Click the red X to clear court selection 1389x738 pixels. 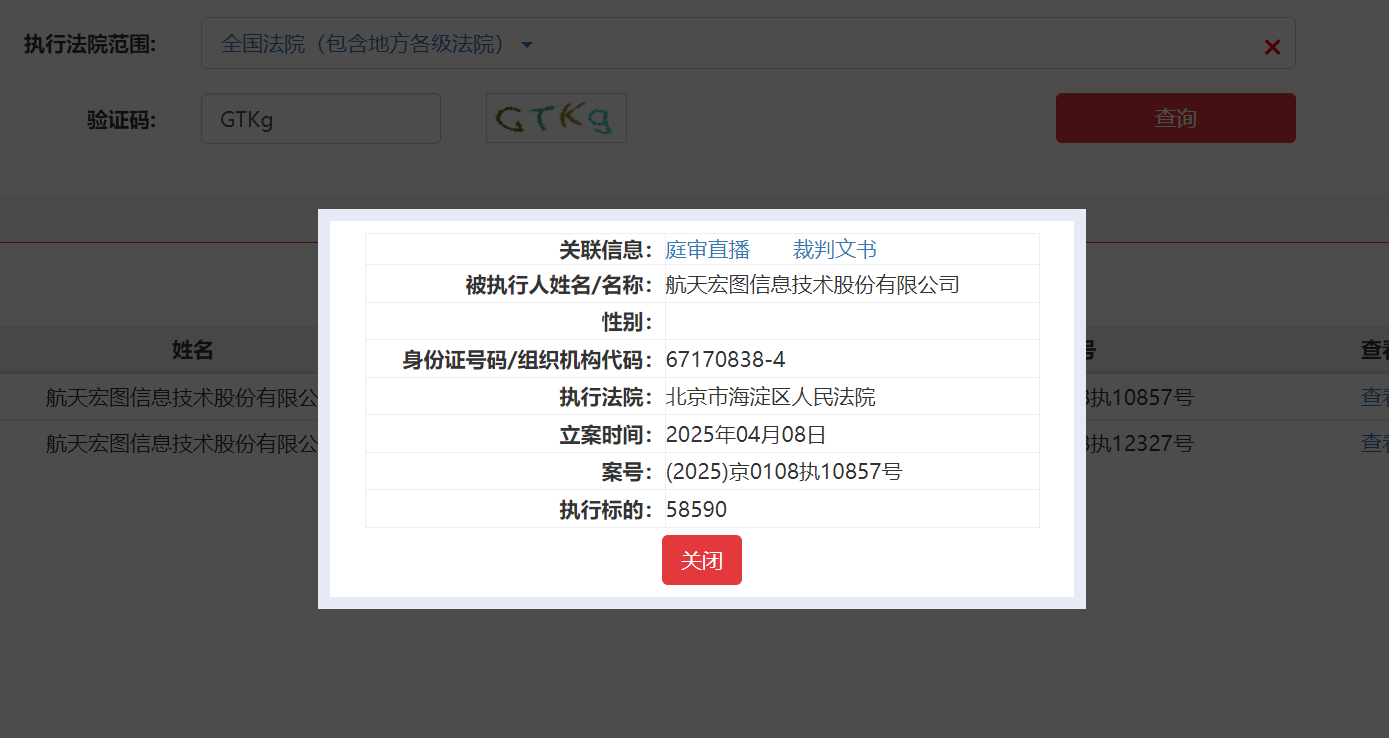pos(1272,46)
